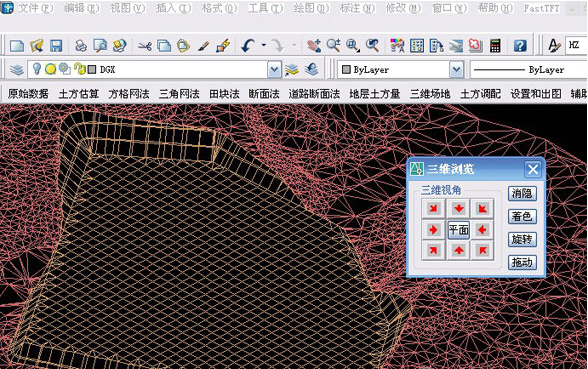Open the 视图(V) menu
588x369 pixels.
[x=128, y=8]
